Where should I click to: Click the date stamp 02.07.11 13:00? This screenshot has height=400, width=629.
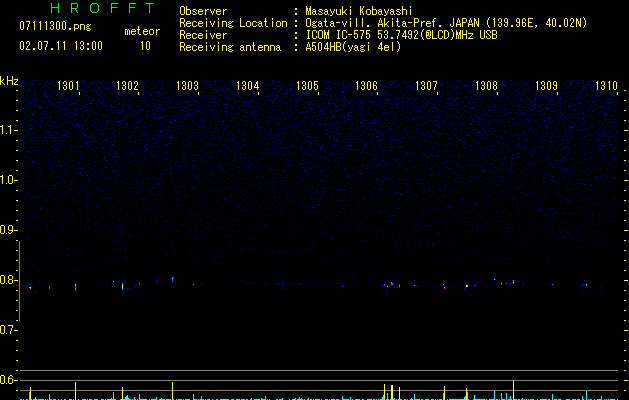coord(61,46)
